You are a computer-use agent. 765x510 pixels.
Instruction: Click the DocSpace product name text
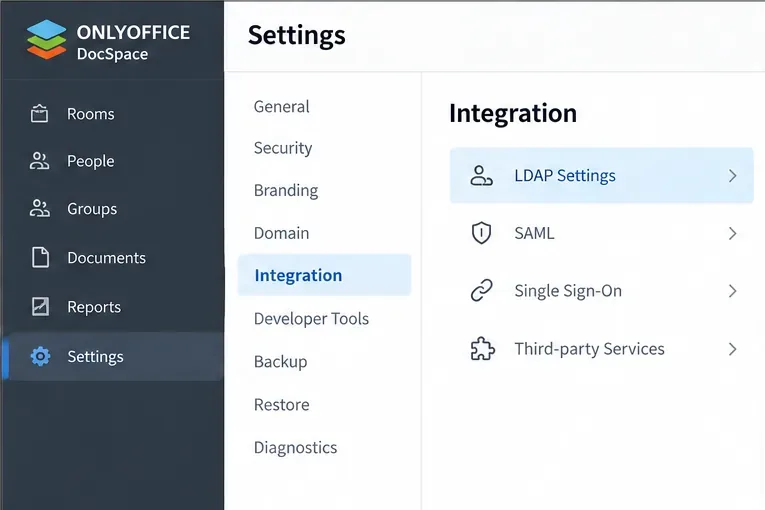[112, 54]
